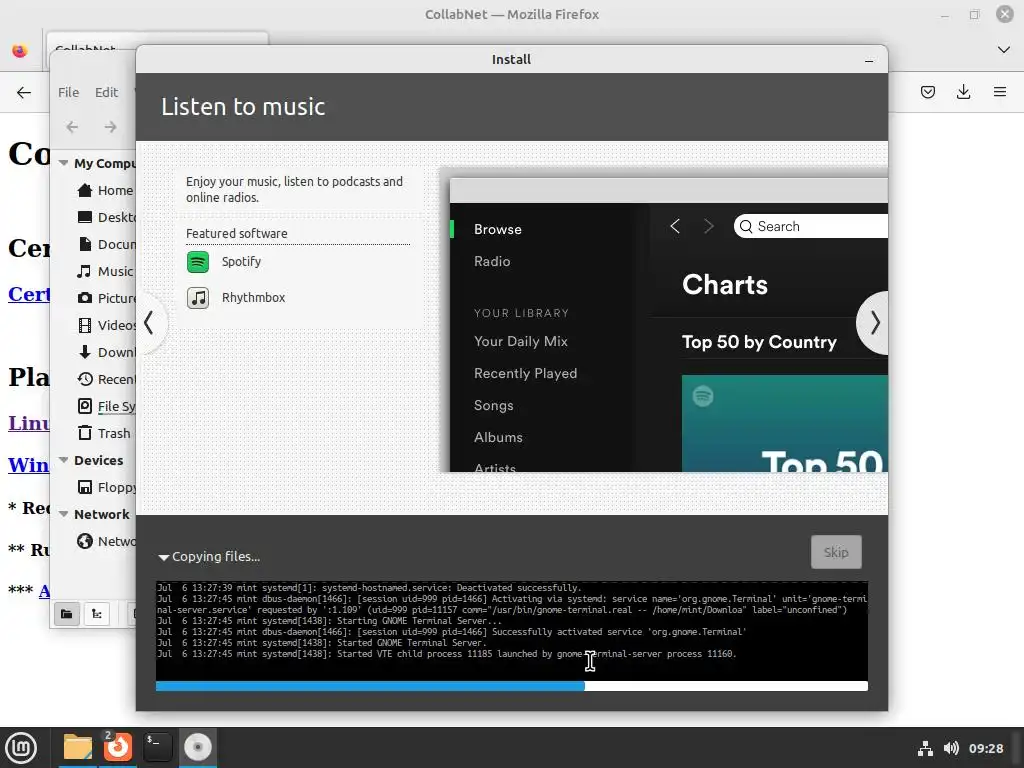The width and height of the screenshot is (1024, 768).
Task: Click the list all tabs chevron in Firefox
Action: point(1004,50)
